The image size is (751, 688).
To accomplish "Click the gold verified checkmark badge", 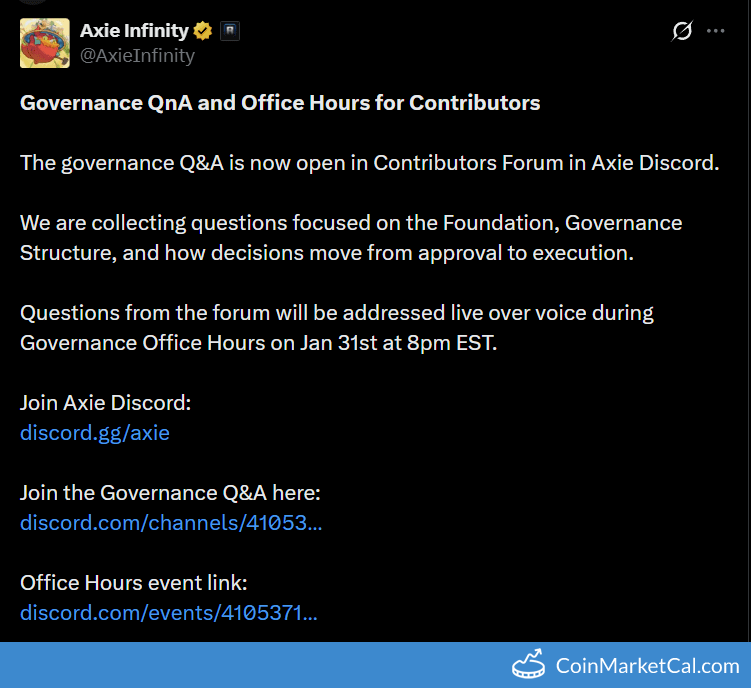I will point(203,31).
